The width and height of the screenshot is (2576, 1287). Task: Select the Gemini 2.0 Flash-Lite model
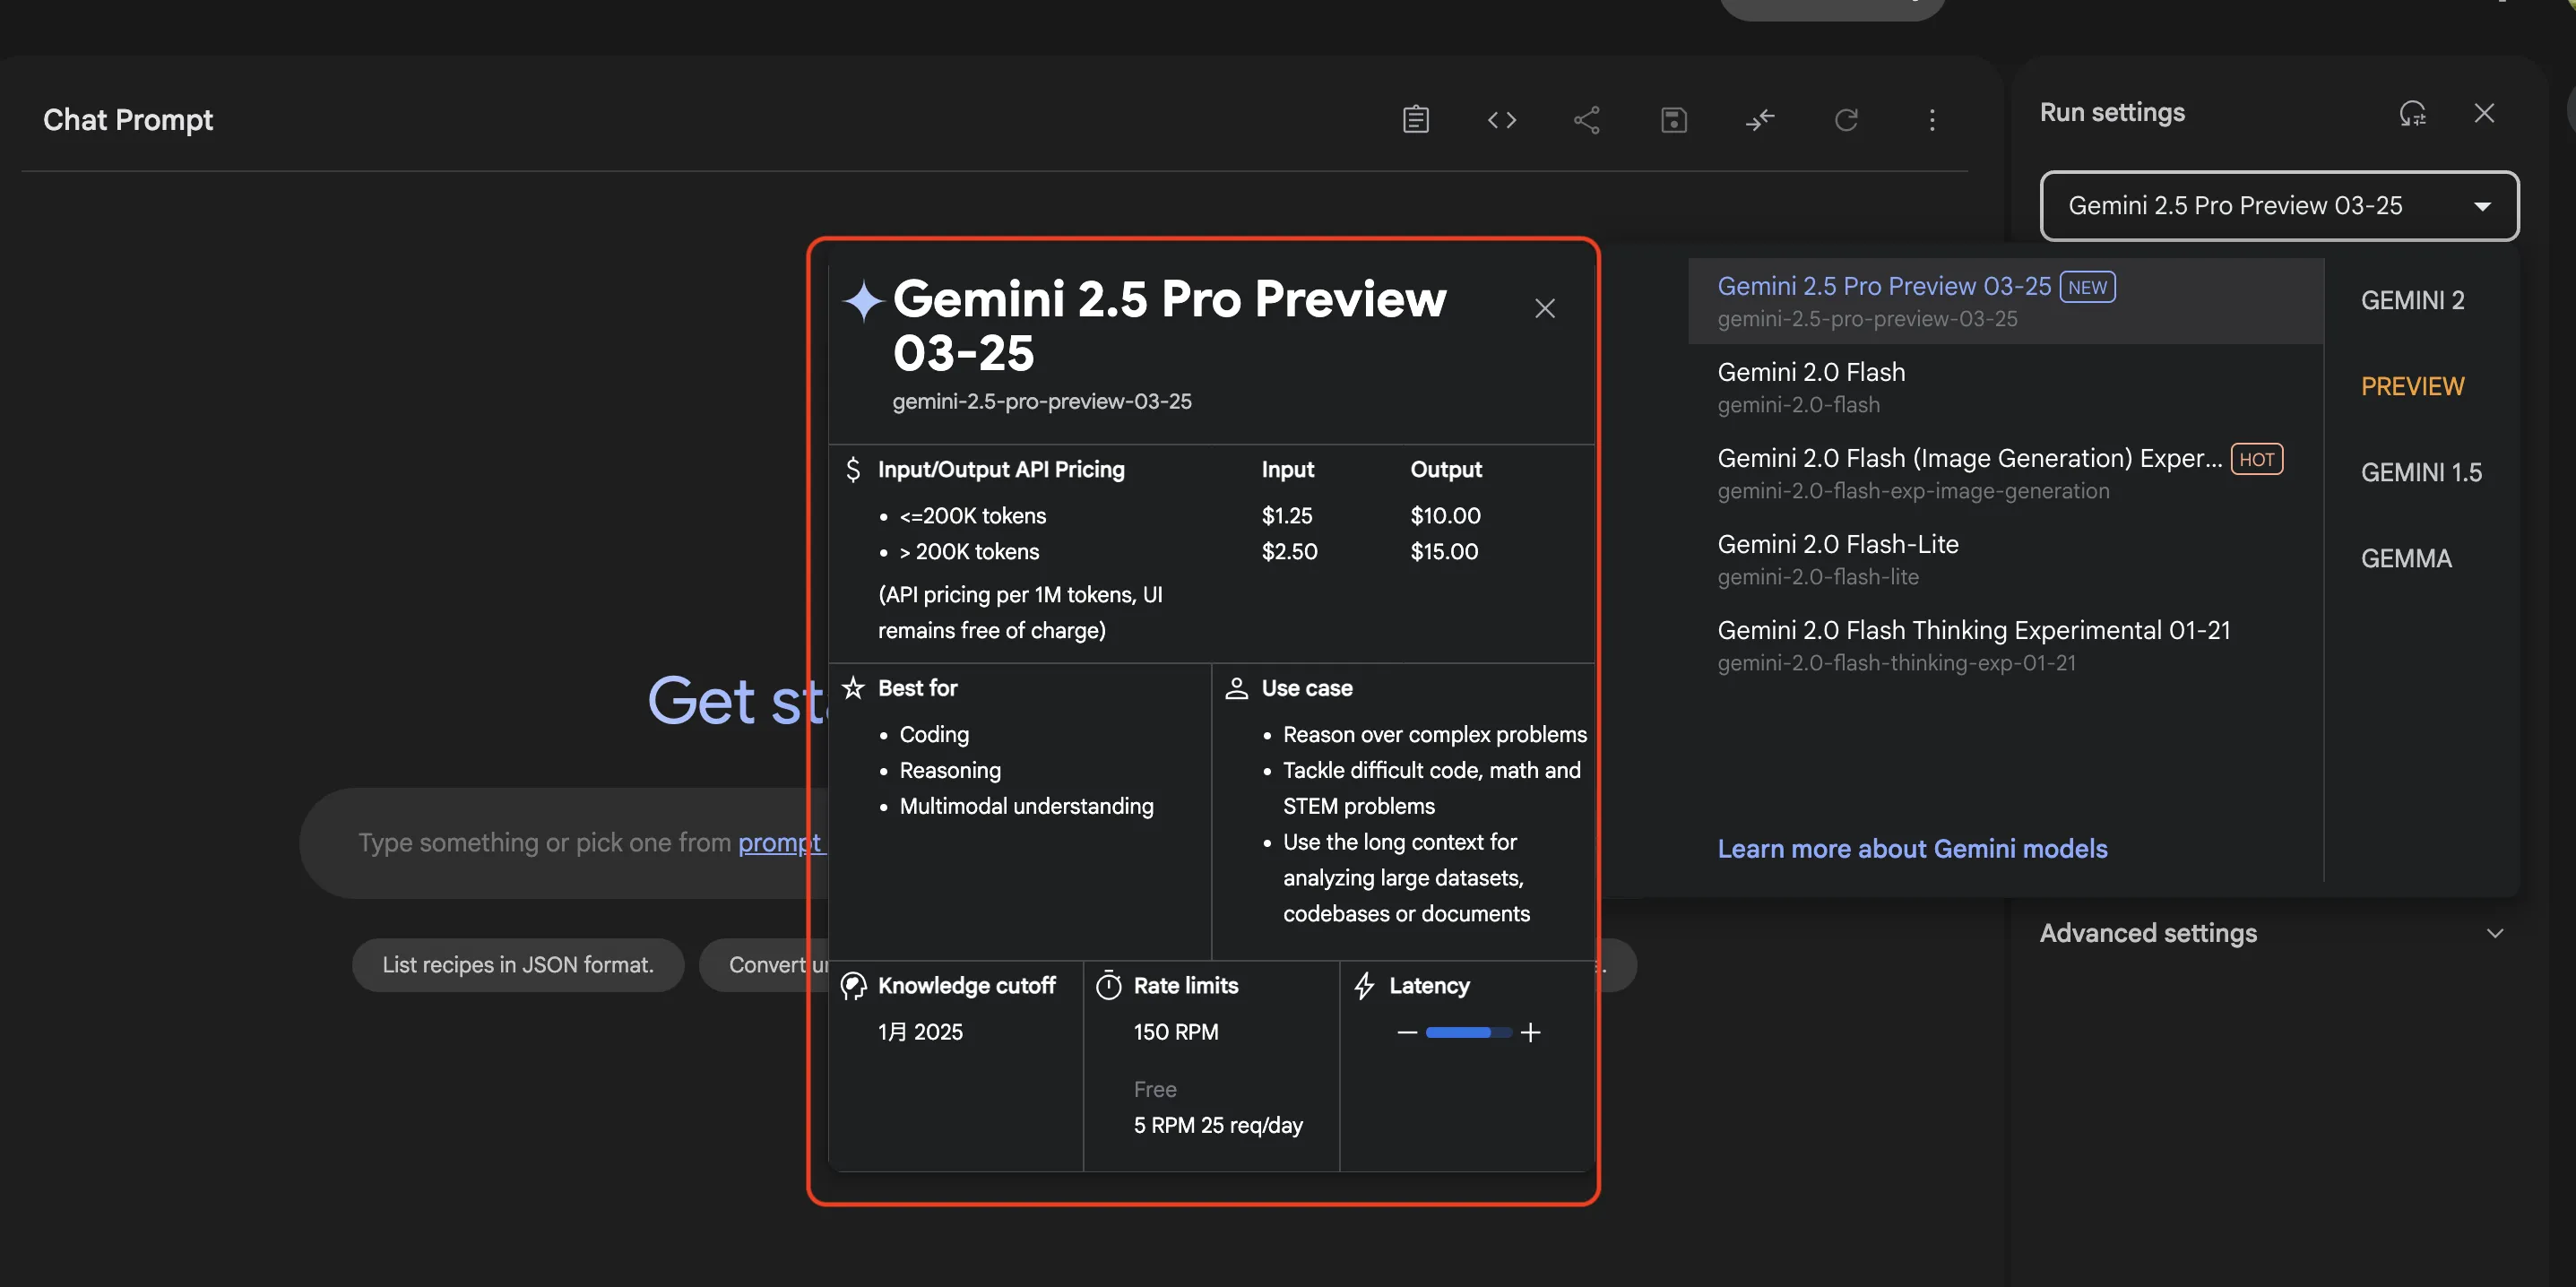(x=2005, y=559)
